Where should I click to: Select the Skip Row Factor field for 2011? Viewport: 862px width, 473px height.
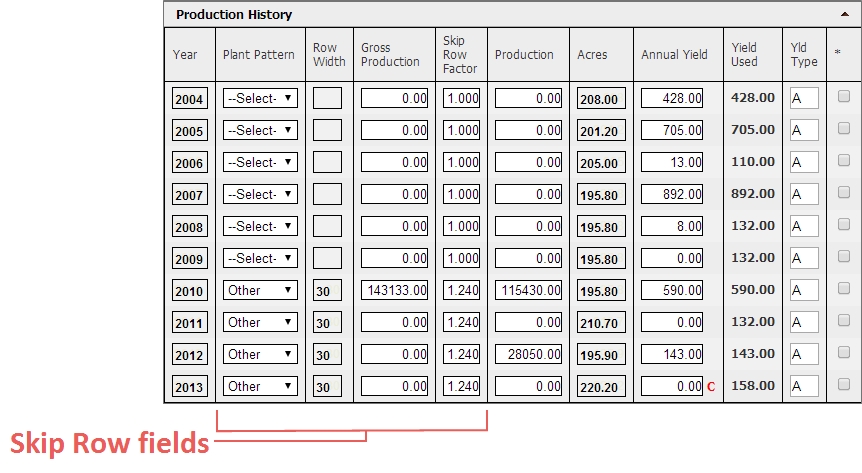(x=461, y=322)
